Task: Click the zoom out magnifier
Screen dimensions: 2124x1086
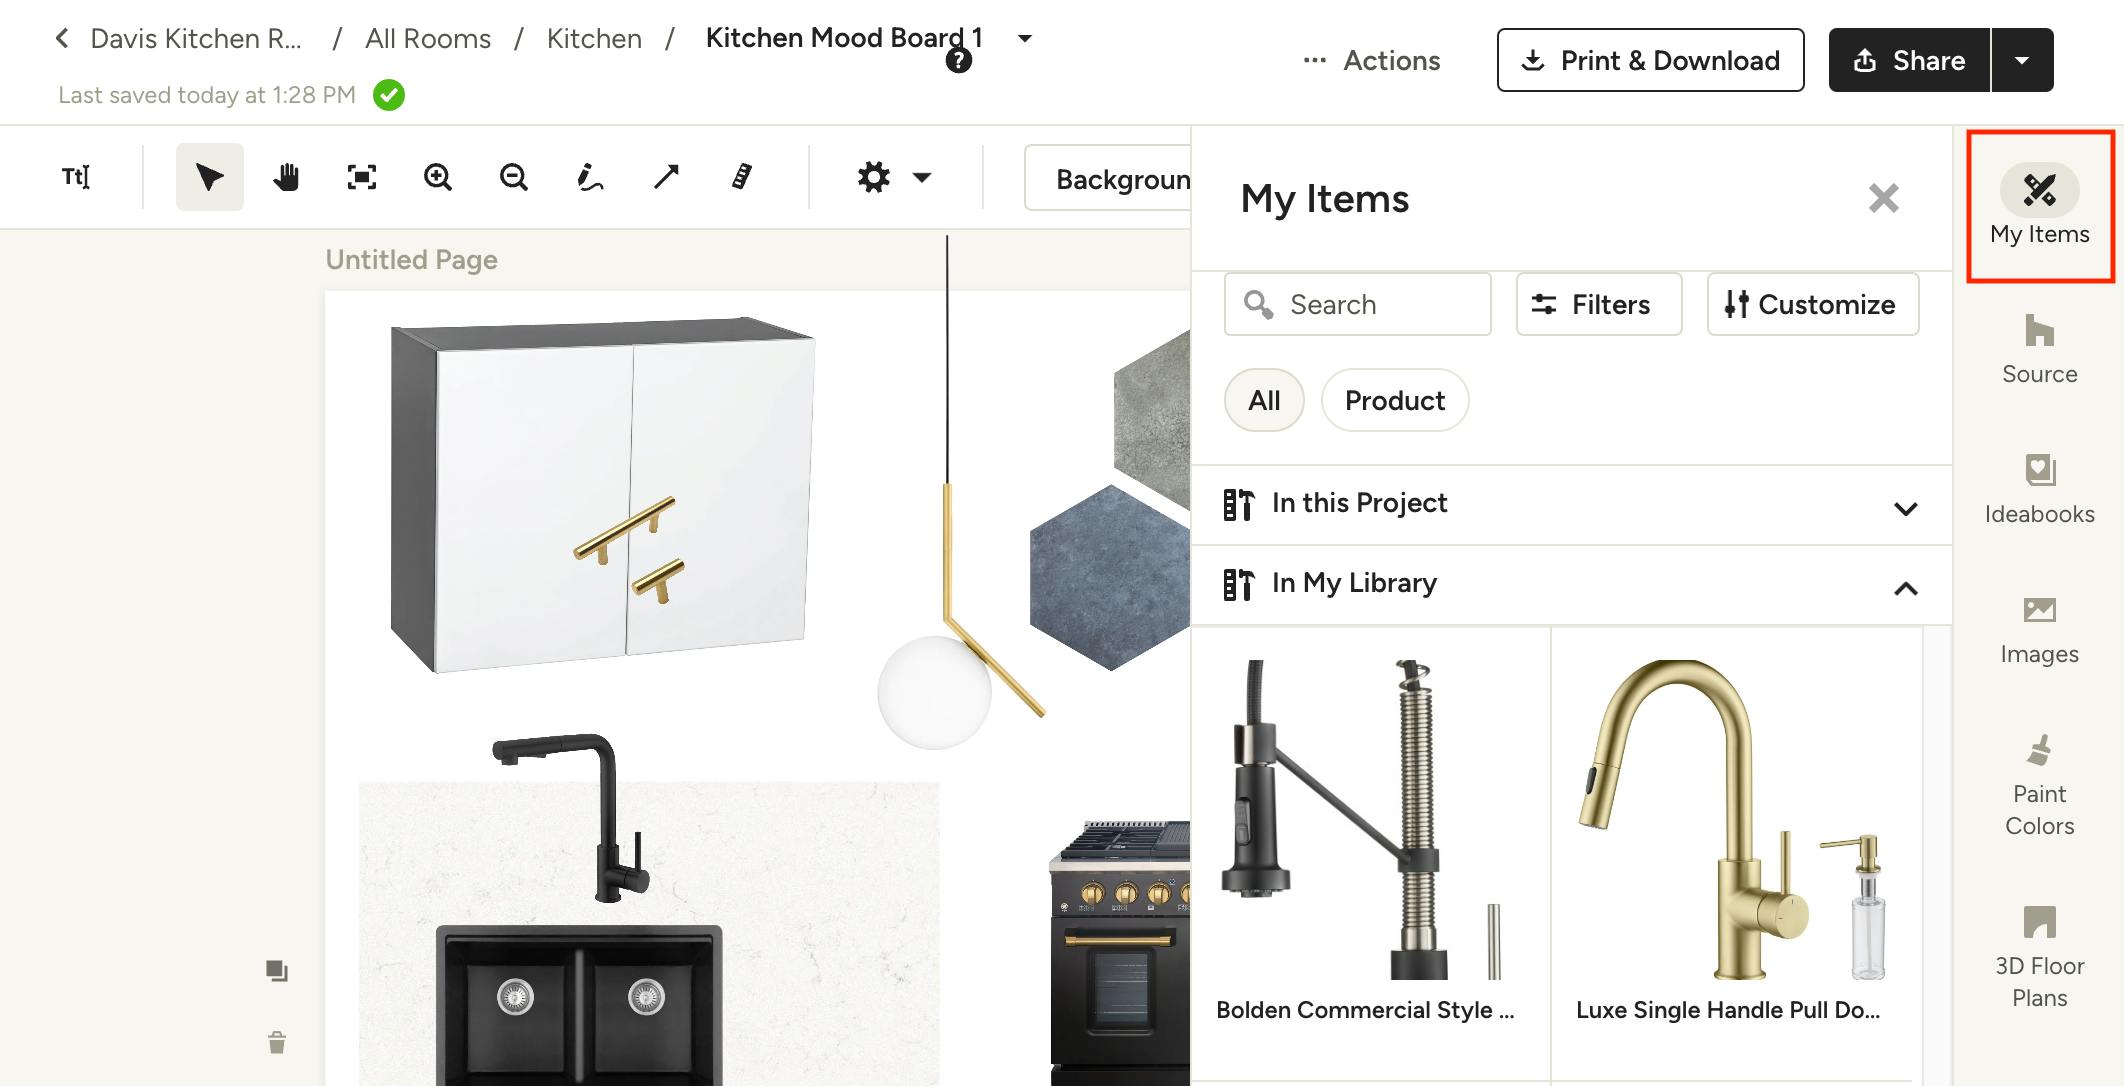Action: (514, 177)
